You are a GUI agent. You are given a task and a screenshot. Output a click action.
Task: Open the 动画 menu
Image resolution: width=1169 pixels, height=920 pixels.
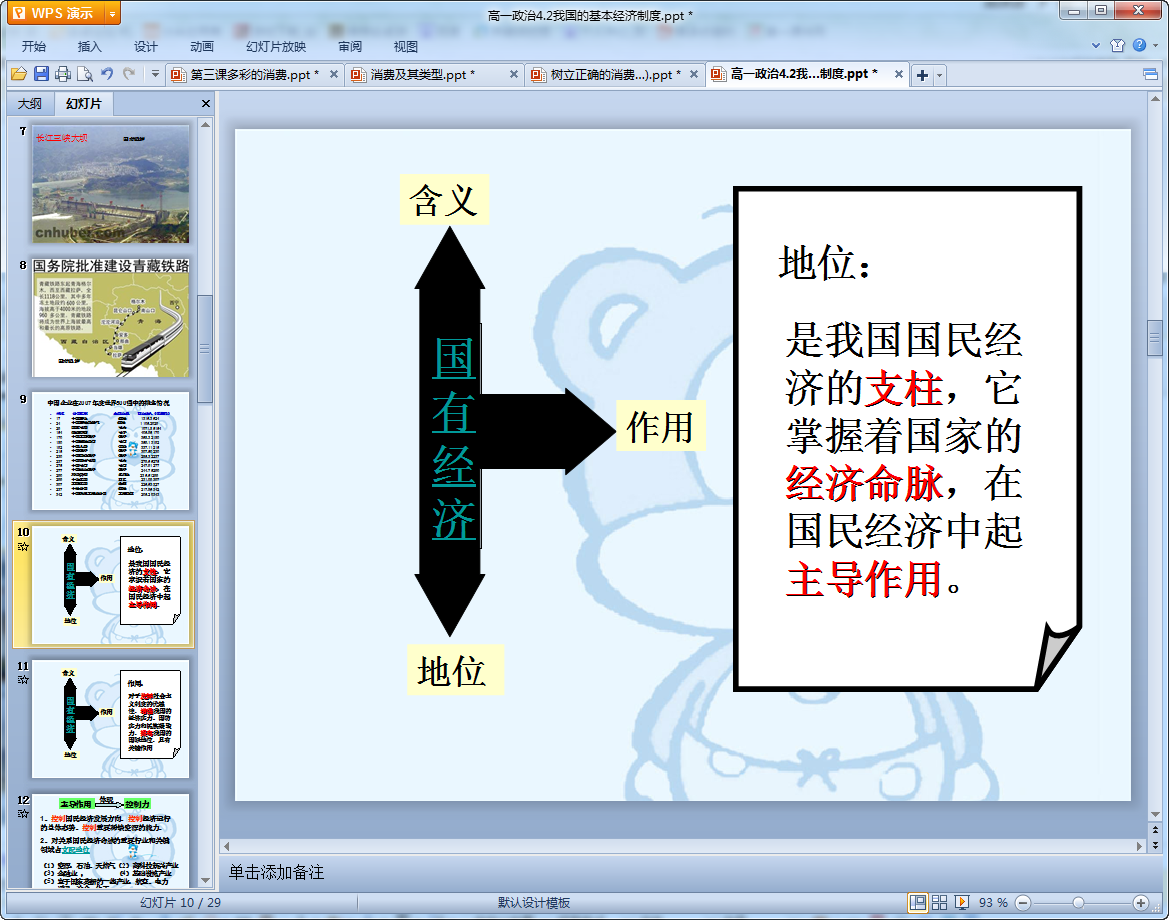coord(201,46)
